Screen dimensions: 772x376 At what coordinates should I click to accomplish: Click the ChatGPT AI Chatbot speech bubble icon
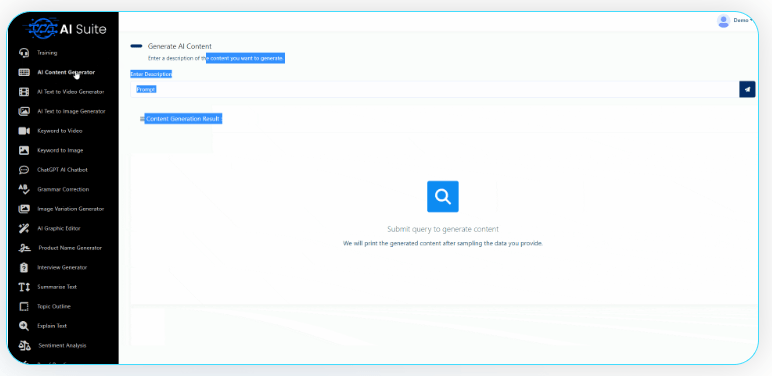[x=24, y=170]
